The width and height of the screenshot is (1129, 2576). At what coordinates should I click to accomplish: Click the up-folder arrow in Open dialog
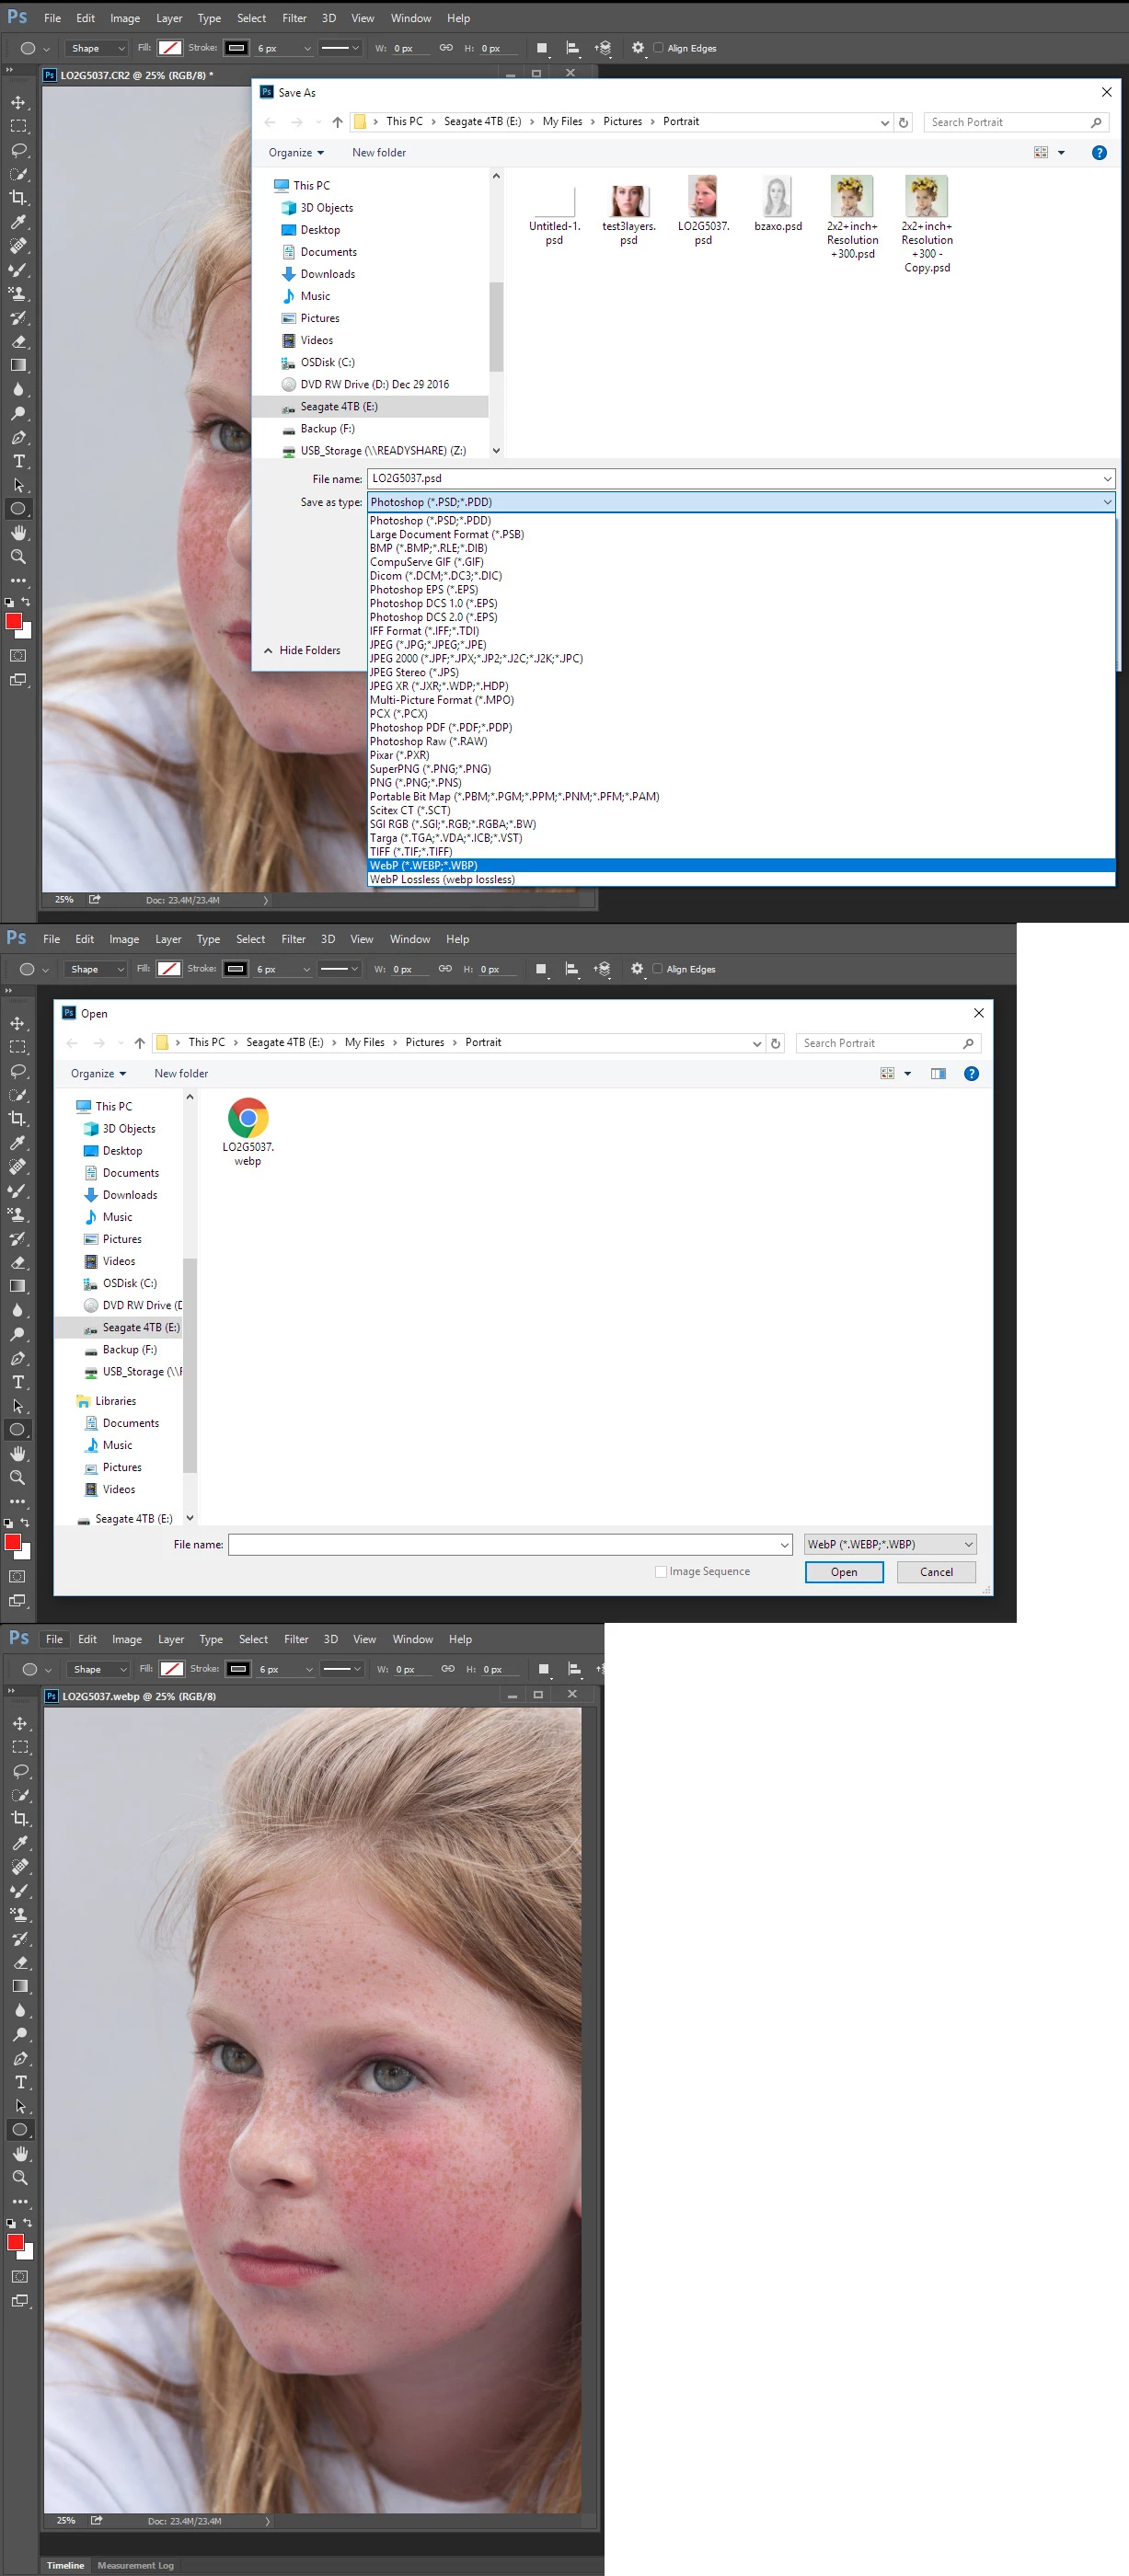point(139,1043)
